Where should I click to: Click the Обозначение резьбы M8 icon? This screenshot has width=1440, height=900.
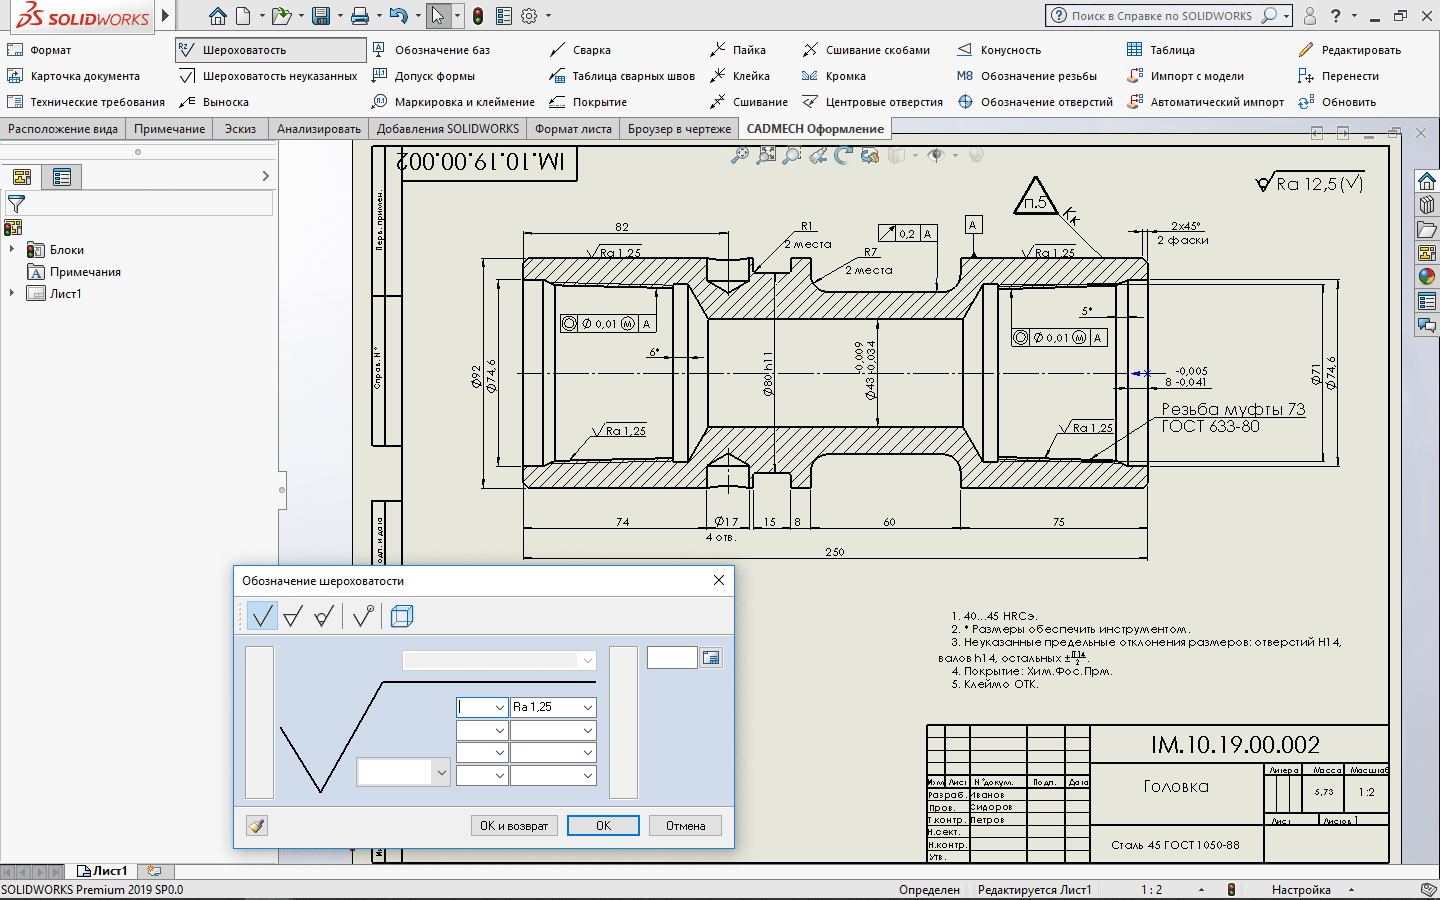pos(965,76)
